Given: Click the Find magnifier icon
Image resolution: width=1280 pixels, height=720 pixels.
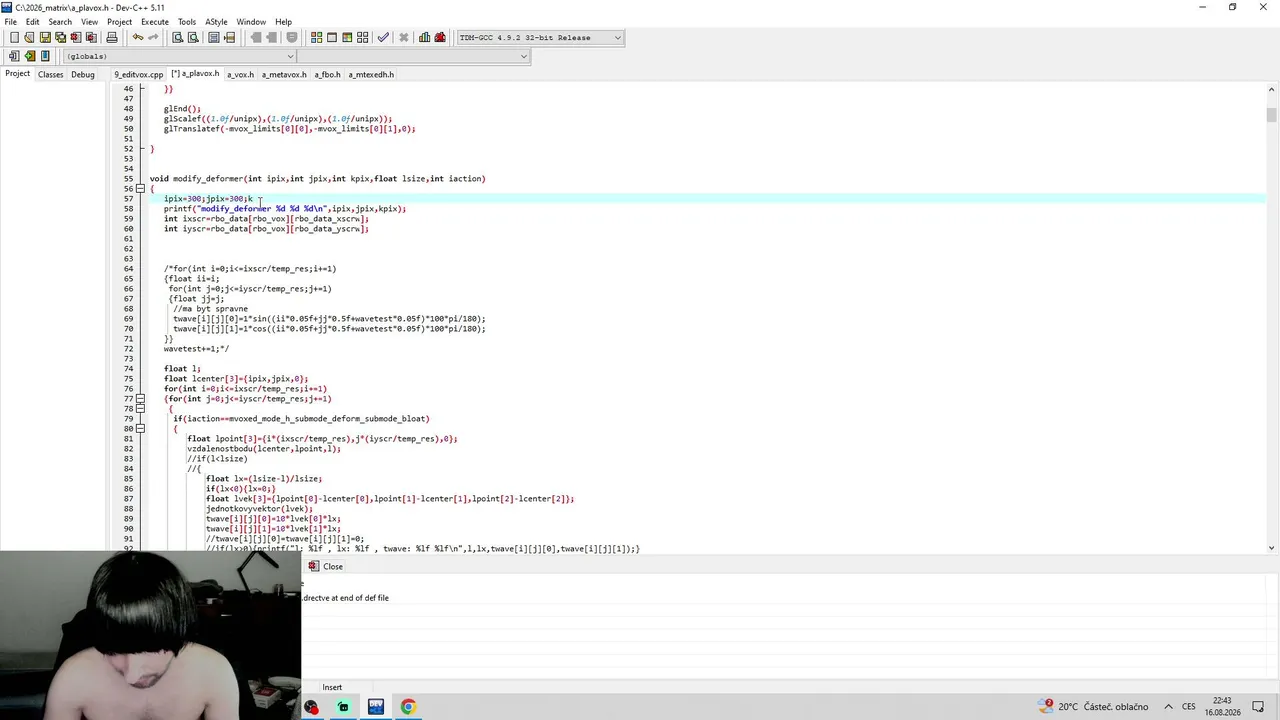Looking at the screenshot, I should (x=177, y=38).
